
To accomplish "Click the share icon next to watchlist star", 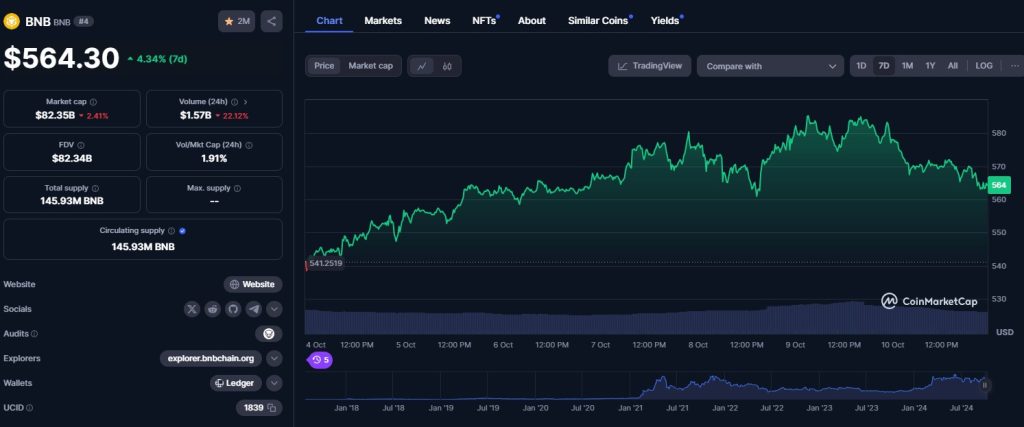I will tap(271, 21).
